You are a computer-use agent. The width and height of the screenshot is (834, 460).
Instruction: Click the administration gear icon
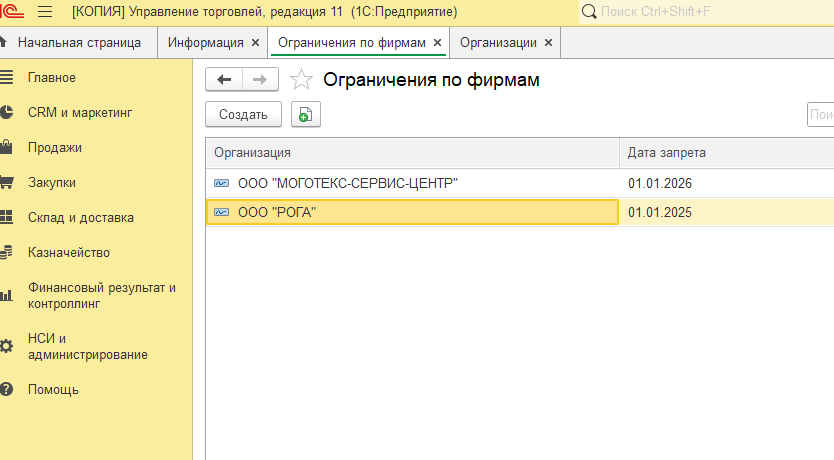coord(6,346)
